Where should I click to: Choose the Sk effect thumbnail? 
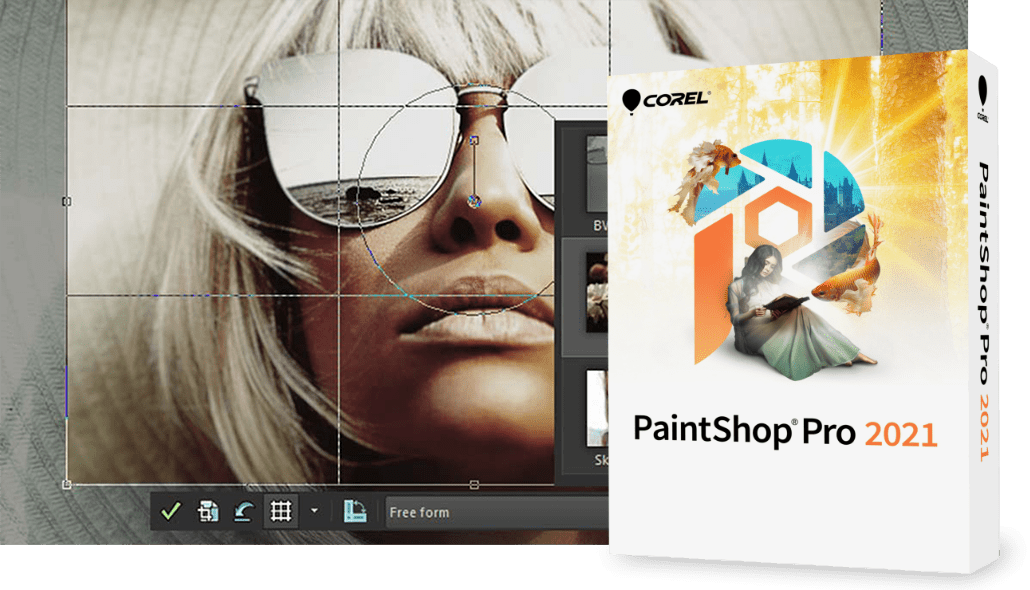(596, 407)
